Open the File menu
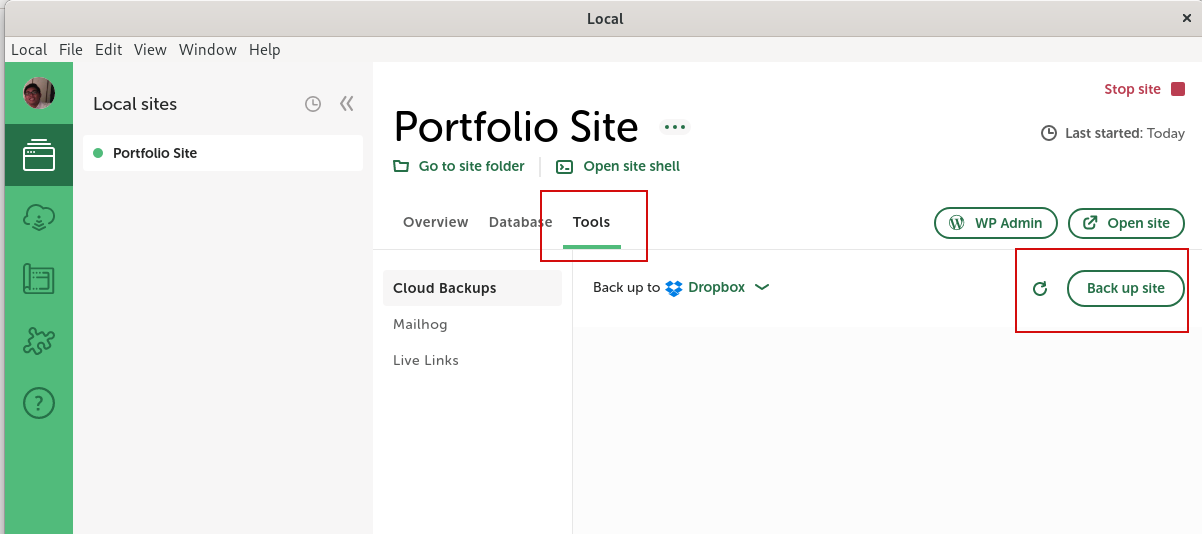This screenshot has width=1202, height=534. pyautogui.click(x=71, y=49)
